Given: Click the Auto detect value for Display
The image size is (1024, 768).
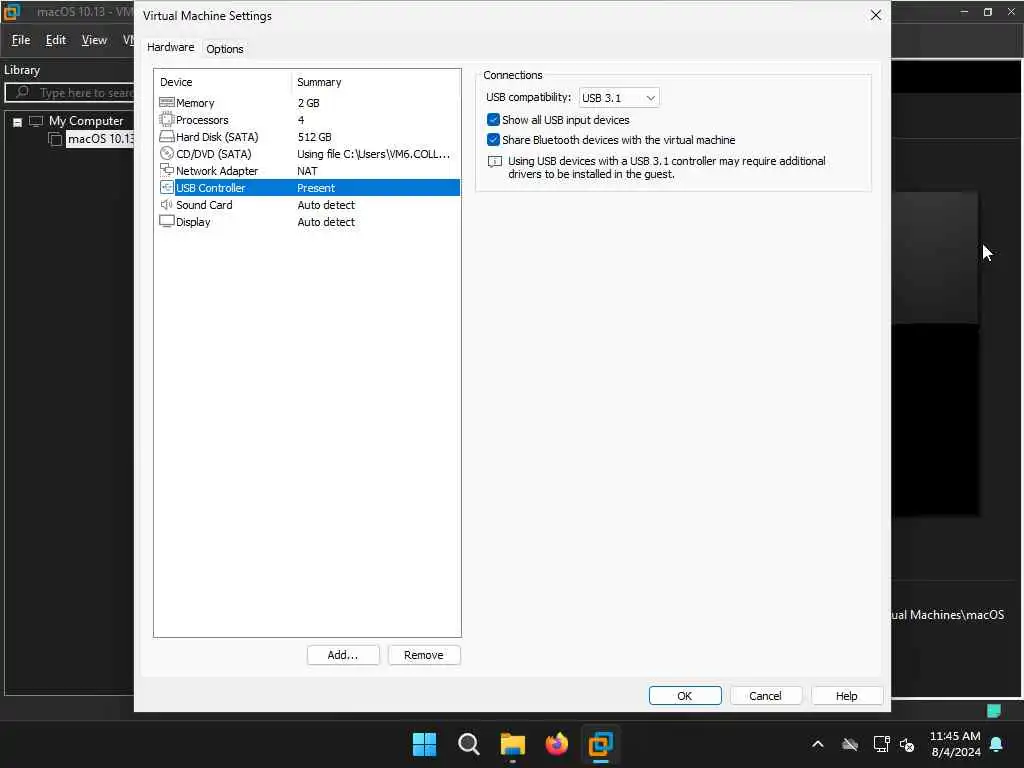Looking at the screenshot, I should pos(326,222).
